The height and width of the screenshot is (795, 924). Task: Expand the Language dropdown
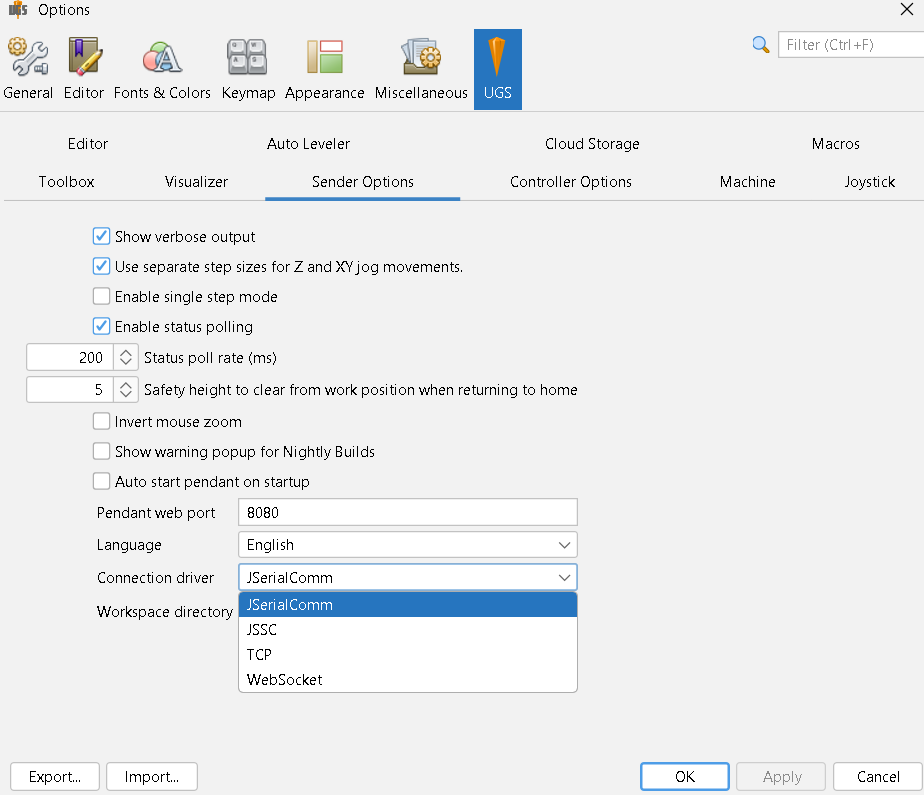click(x=408, y=545)
